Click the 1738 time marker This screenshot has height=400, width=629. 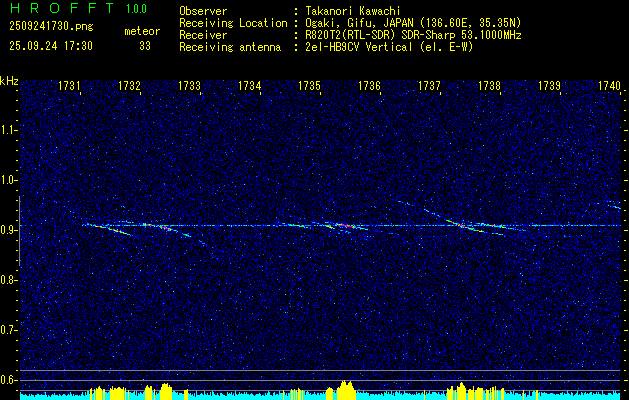coord(489,85)
